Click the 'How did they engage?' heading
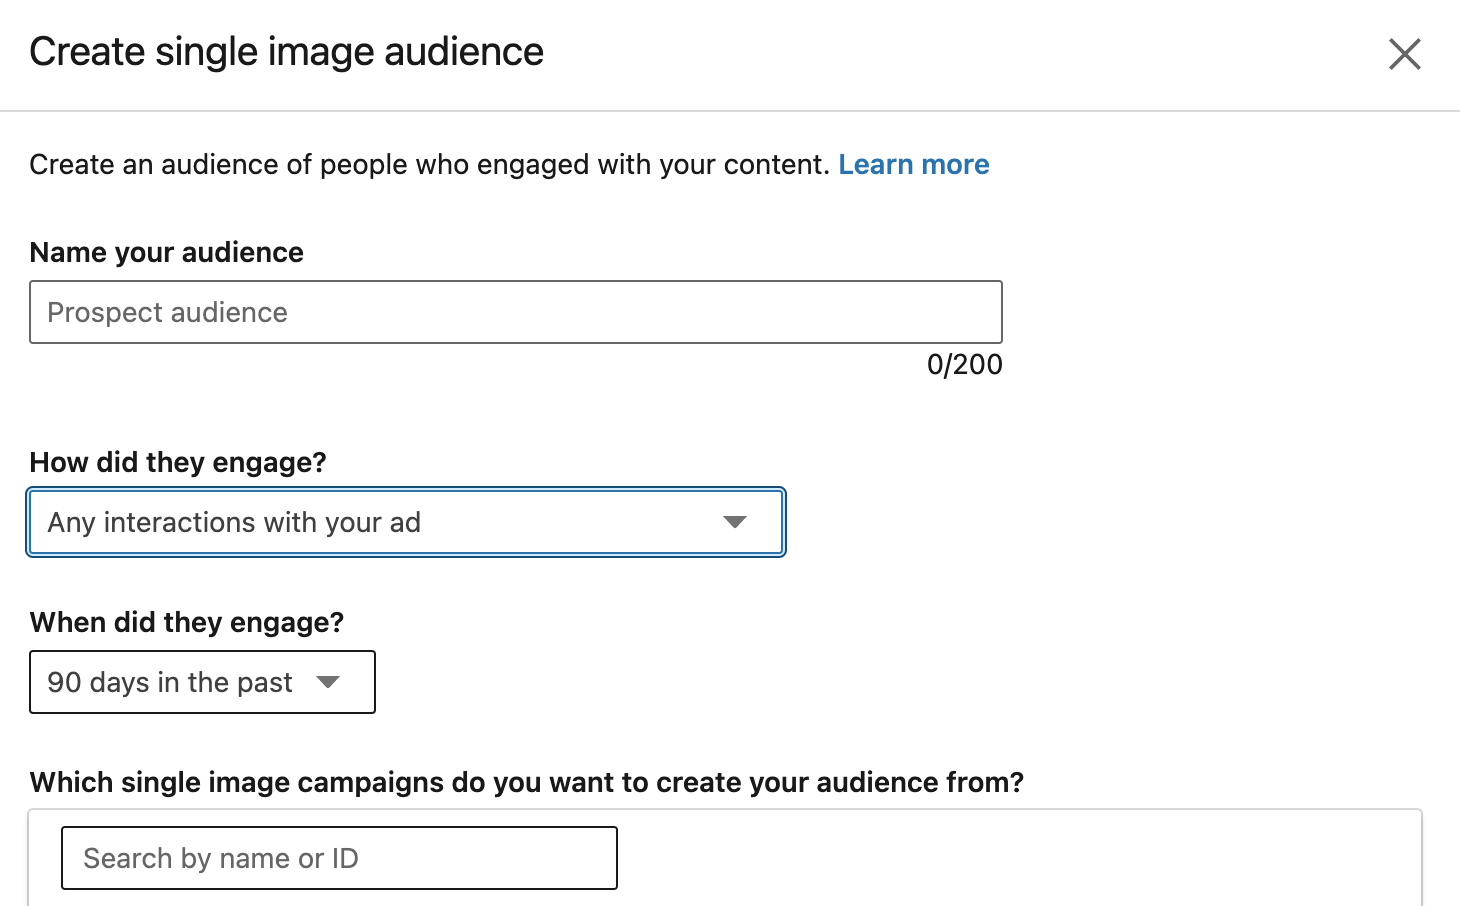This screenshot has height=906, width=1460. pos(177,462)
